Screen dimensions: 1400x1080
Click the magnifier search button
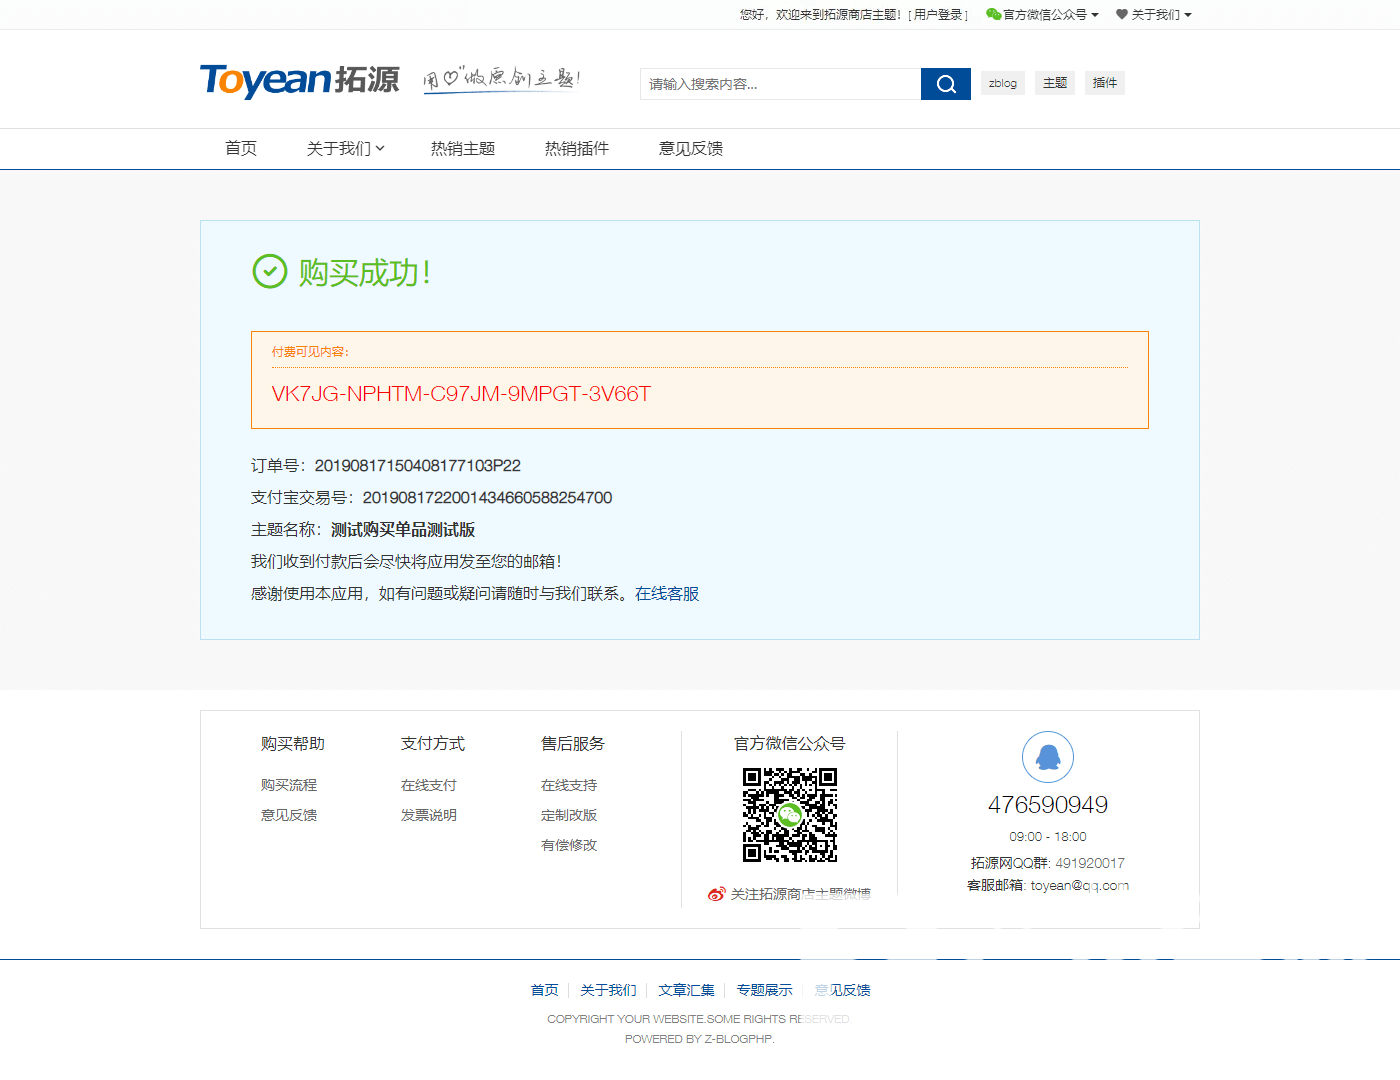click(945, 84)
